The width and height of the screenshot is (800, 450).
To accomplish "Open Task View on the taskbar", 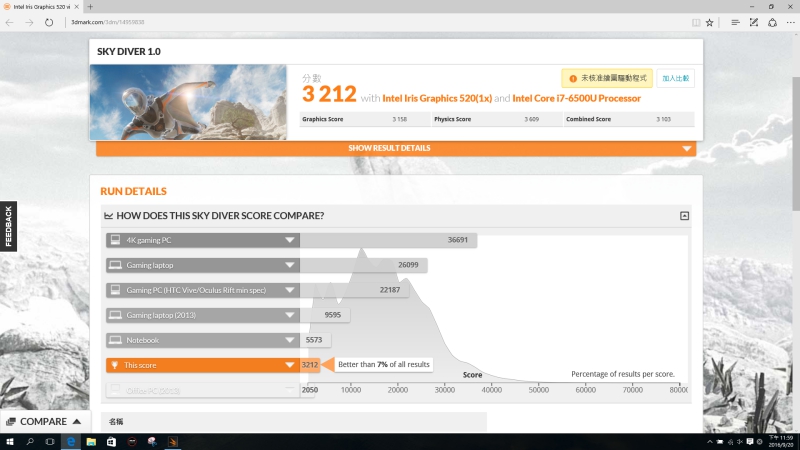I will [49, 442].
